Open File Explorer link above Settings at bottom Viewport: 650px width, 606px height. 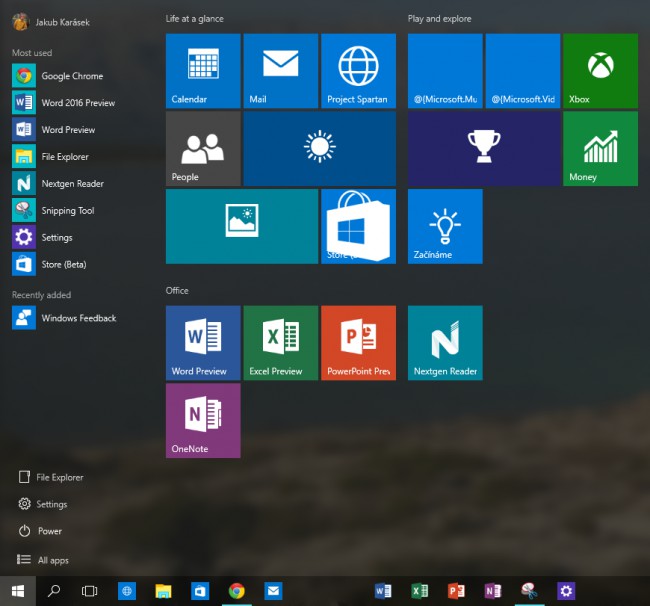(51, 477)
